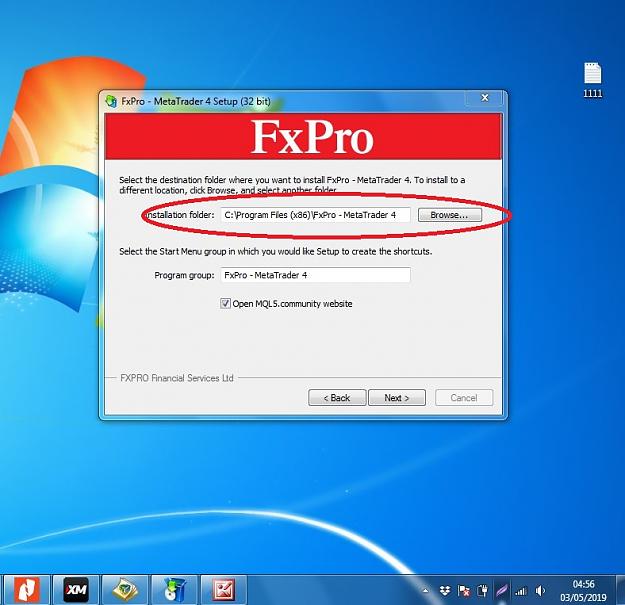Click the Cancel button
Screen dimensions: 625x605
click(x=464, y=398)
